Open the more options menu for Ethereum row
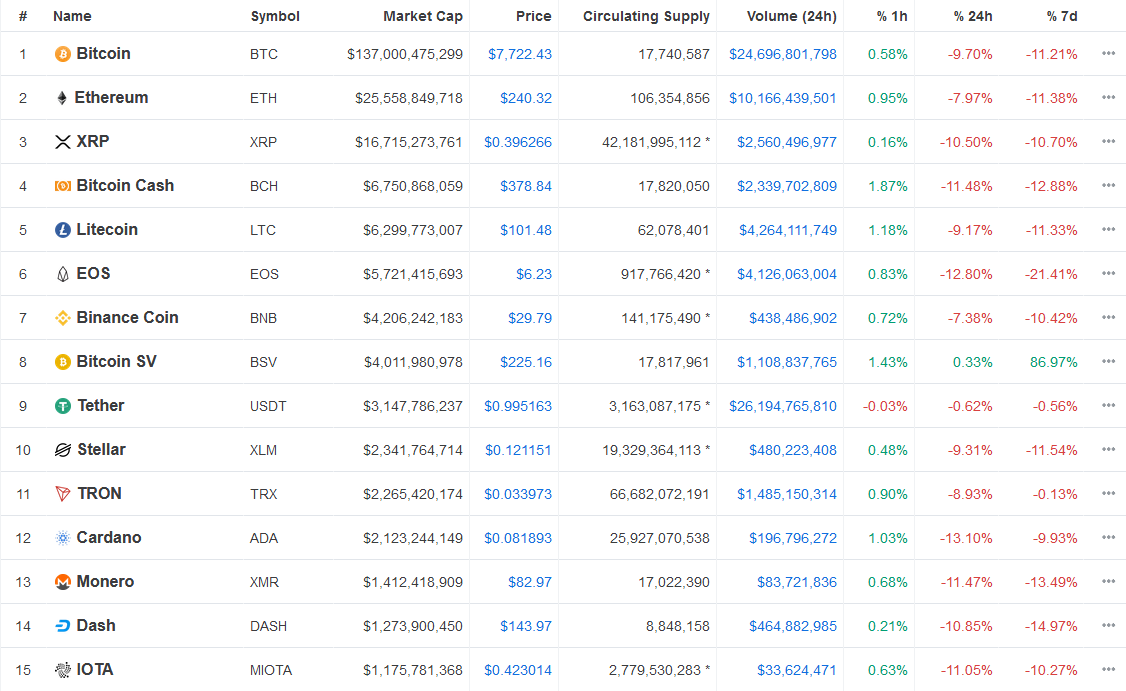The height and width of the screenshot is (691, 1126). (x=1108, y=98)
